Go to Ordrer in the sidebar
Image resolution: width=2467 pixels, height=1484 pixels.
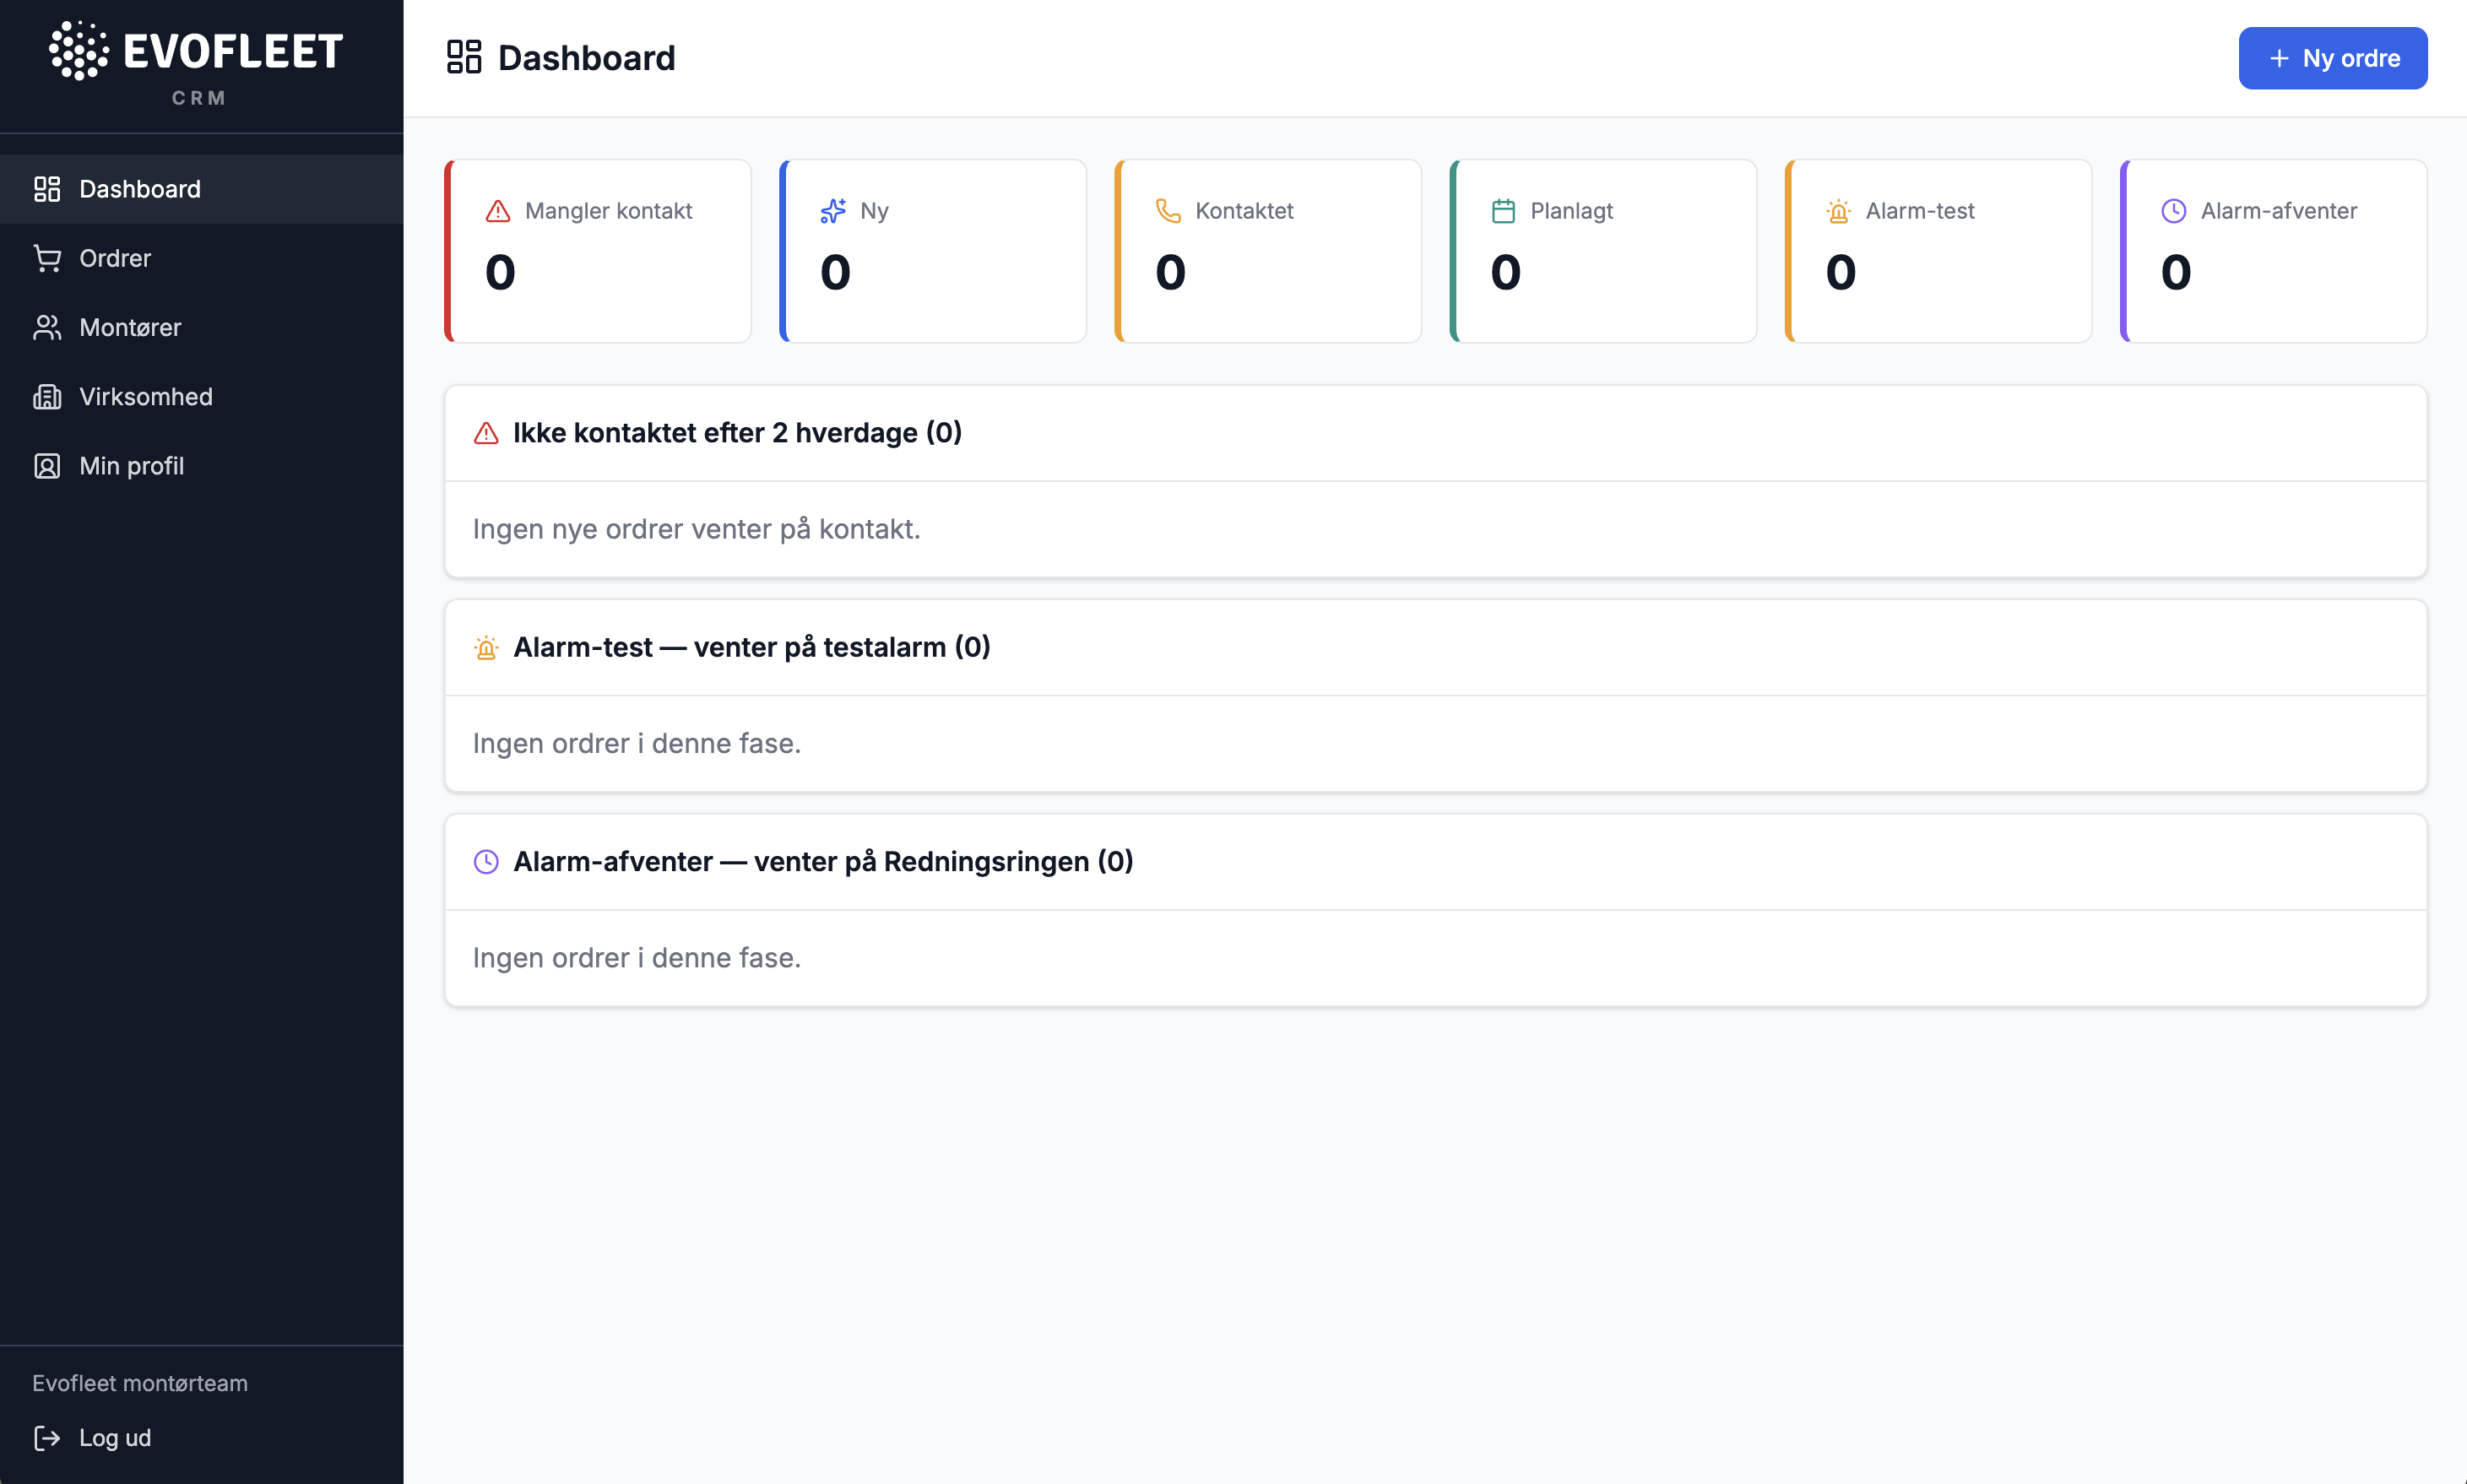(201, 258)
